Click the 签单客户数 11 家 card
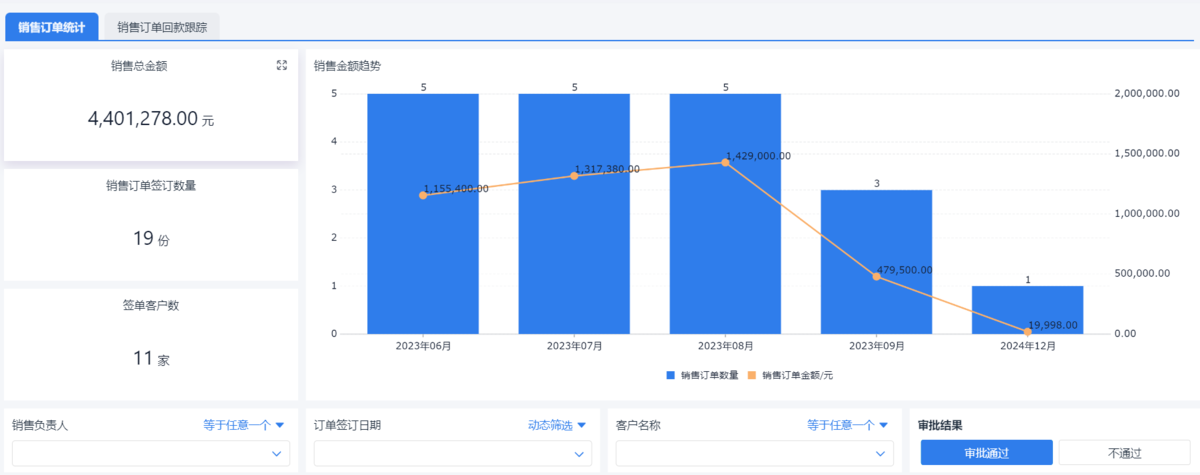 (151, 344)
